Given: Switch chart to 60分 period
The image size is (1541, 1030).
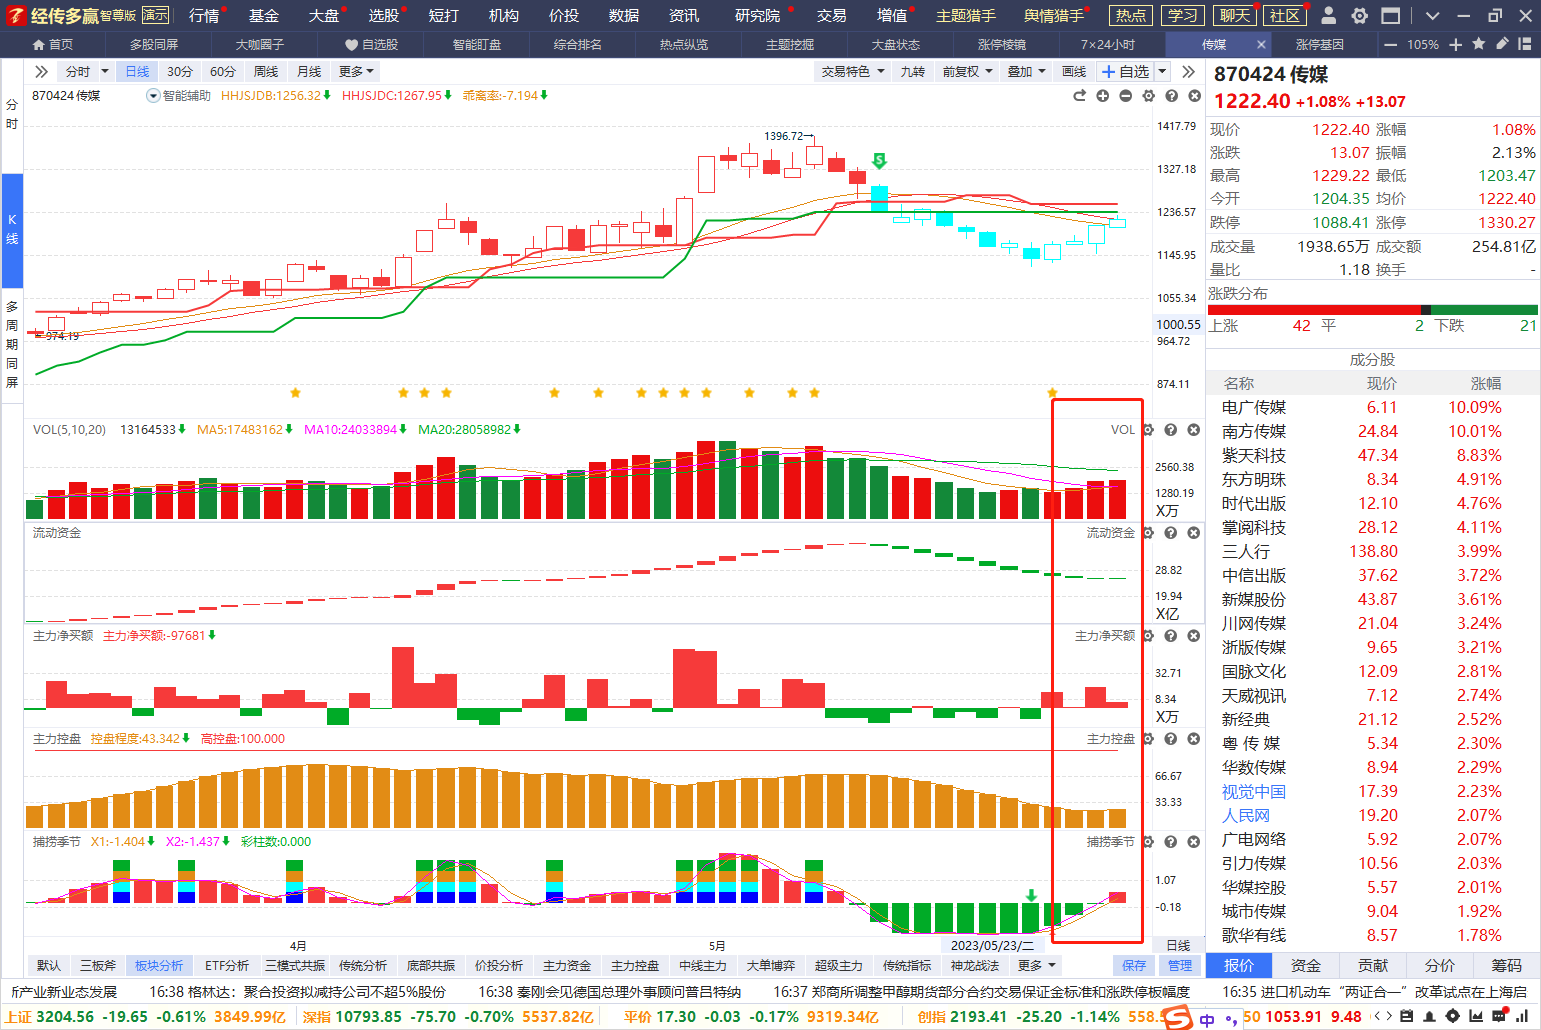Looking at the screenshot, I should click(223, 72).
